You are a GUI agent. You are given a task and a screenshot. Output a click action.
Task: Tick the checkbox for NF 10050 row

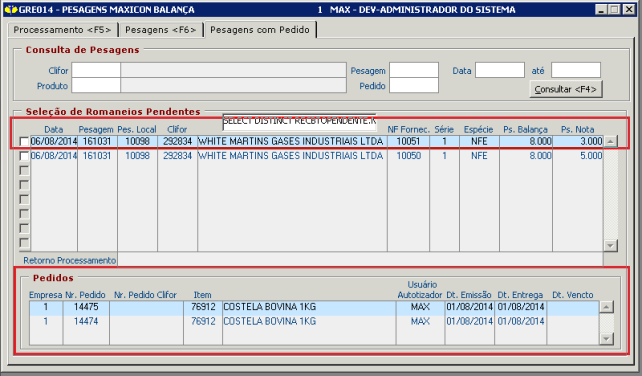click(x=24, y=156)
